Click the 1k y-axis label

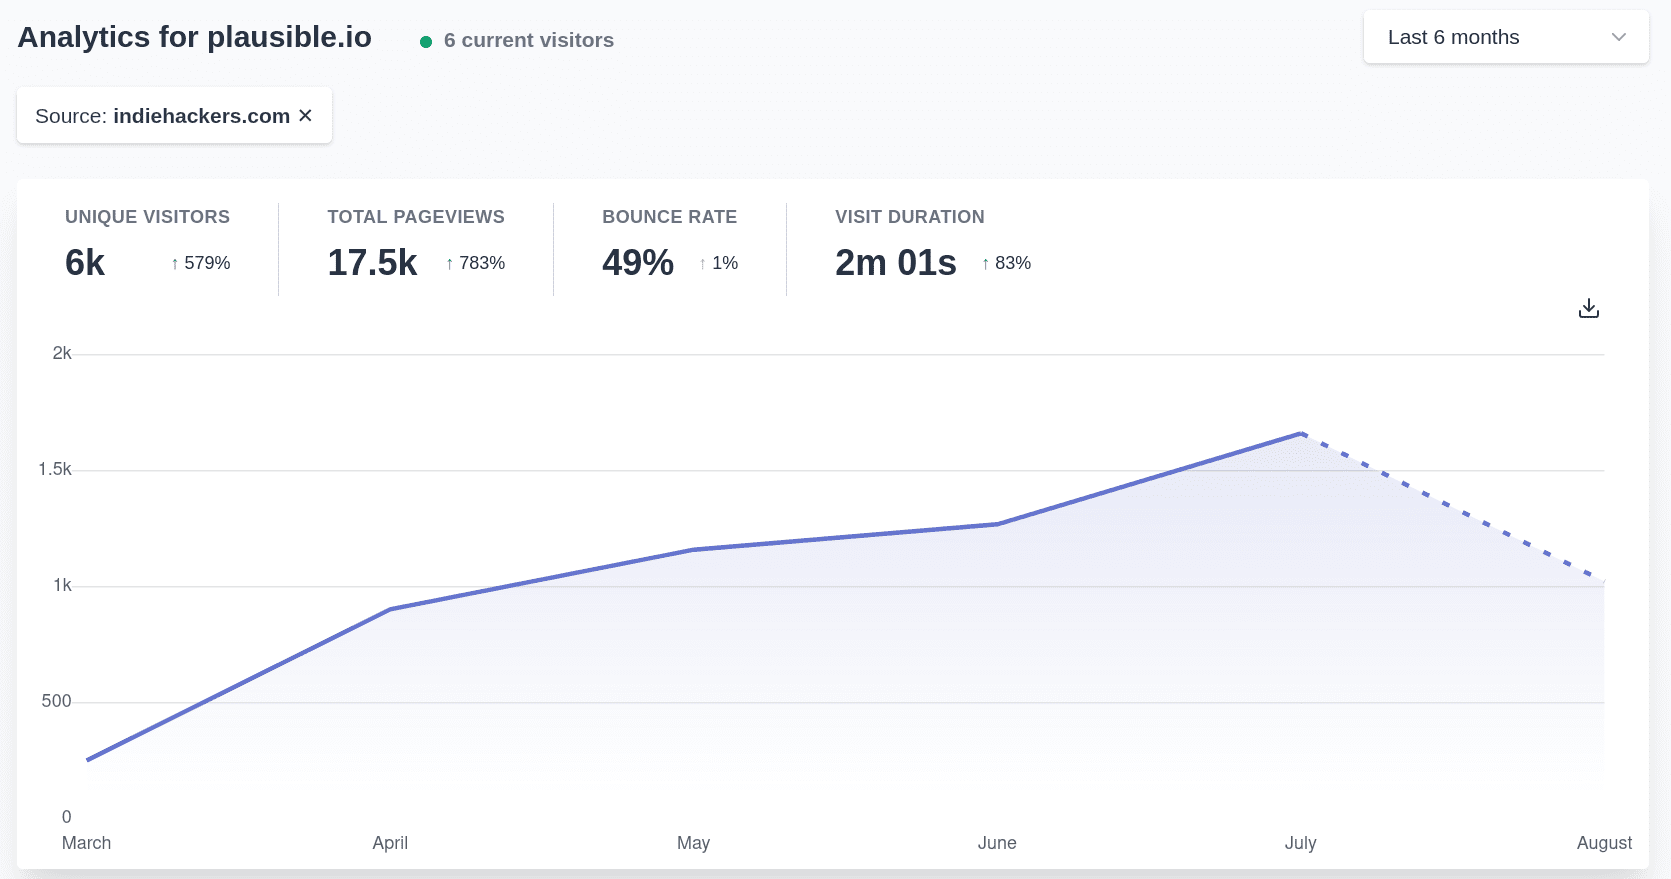(63, 585)
